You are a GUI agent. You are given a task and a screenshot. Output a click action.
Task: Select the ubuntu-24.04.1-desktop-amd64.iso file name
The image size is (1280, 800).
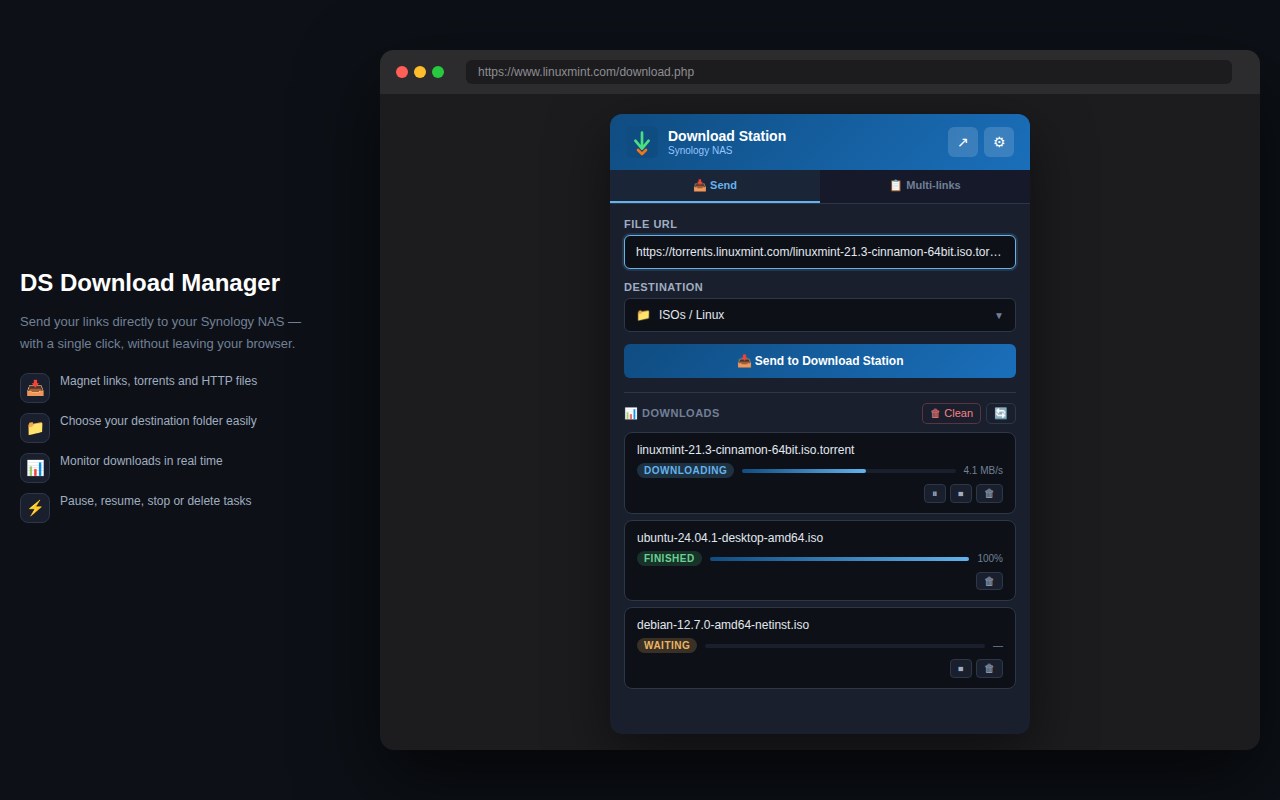[730, 538]
